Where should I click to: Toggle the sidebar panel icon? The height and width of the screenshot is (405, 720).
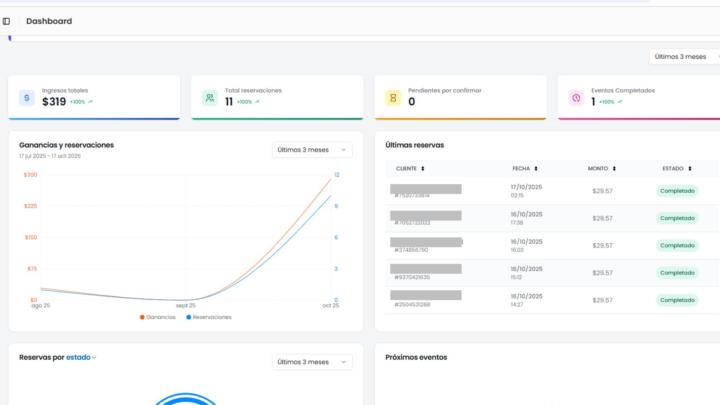[7, 21]
